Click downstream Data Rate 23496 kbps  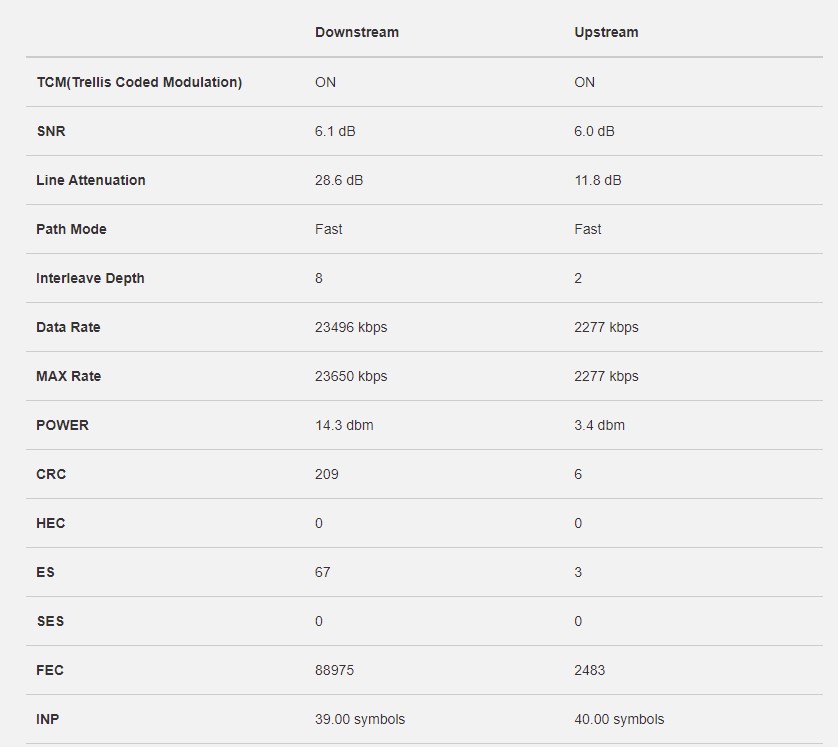[x=351, y=327]
